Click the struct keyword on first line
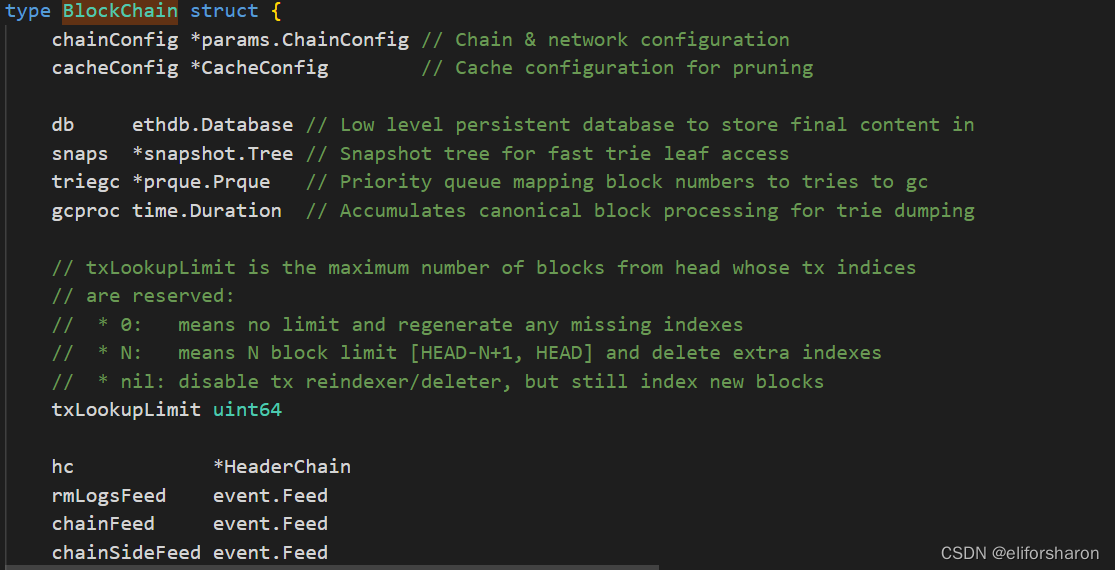Image resolution: width=1115 pixels, height=570 pixels. 224,11
